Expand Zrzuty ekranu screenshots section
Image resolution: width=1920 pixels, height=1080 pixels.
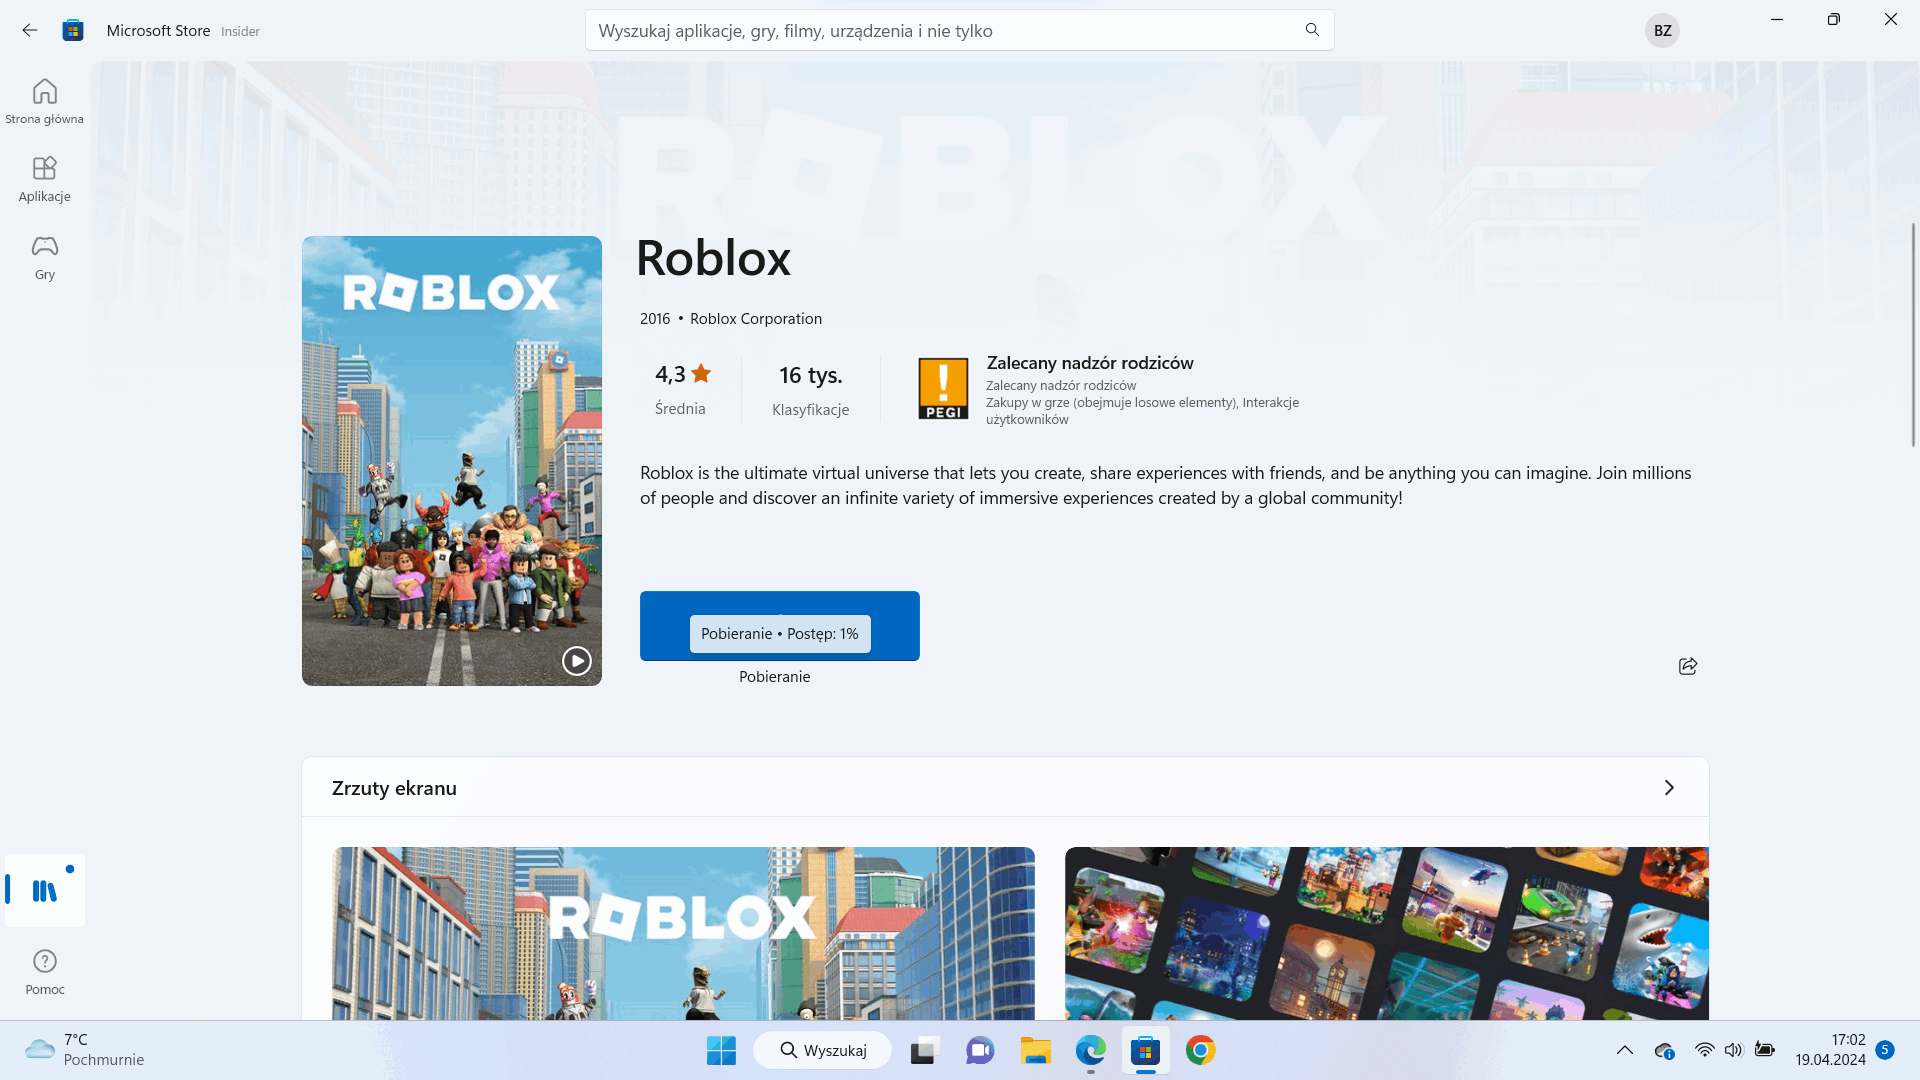(1669, 787)
